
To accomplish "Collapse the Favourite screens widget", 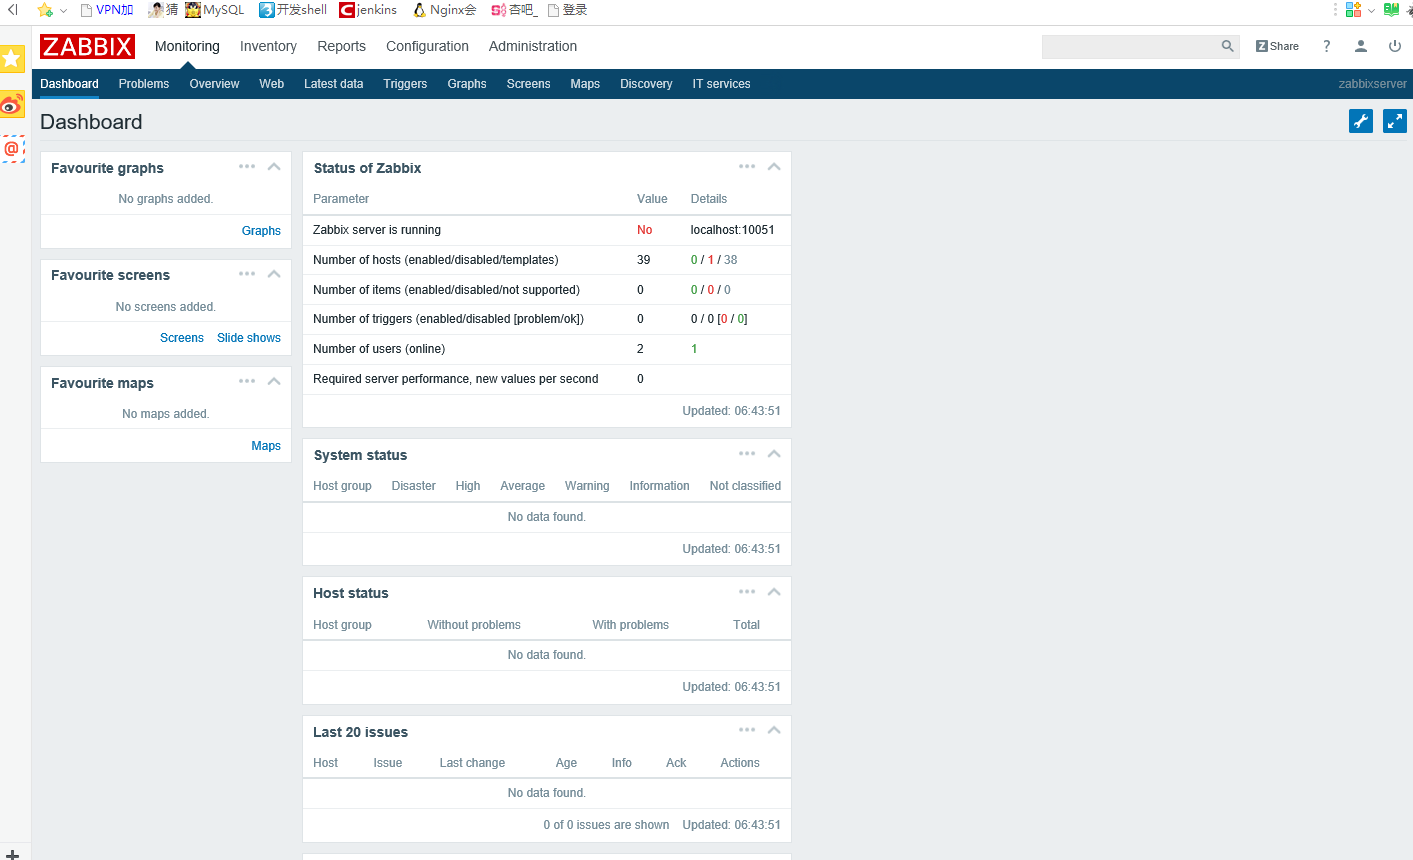I will (x=274, y=274).
